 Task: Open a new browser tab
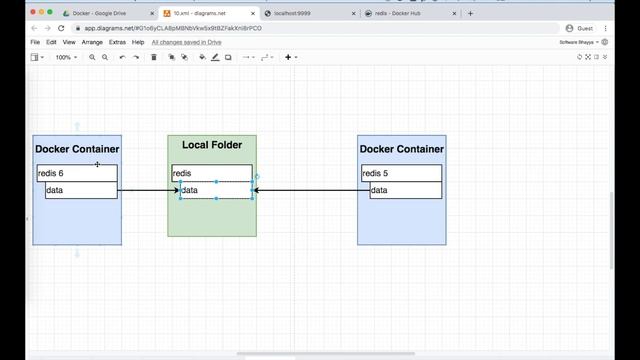click(x=470, y=13)
